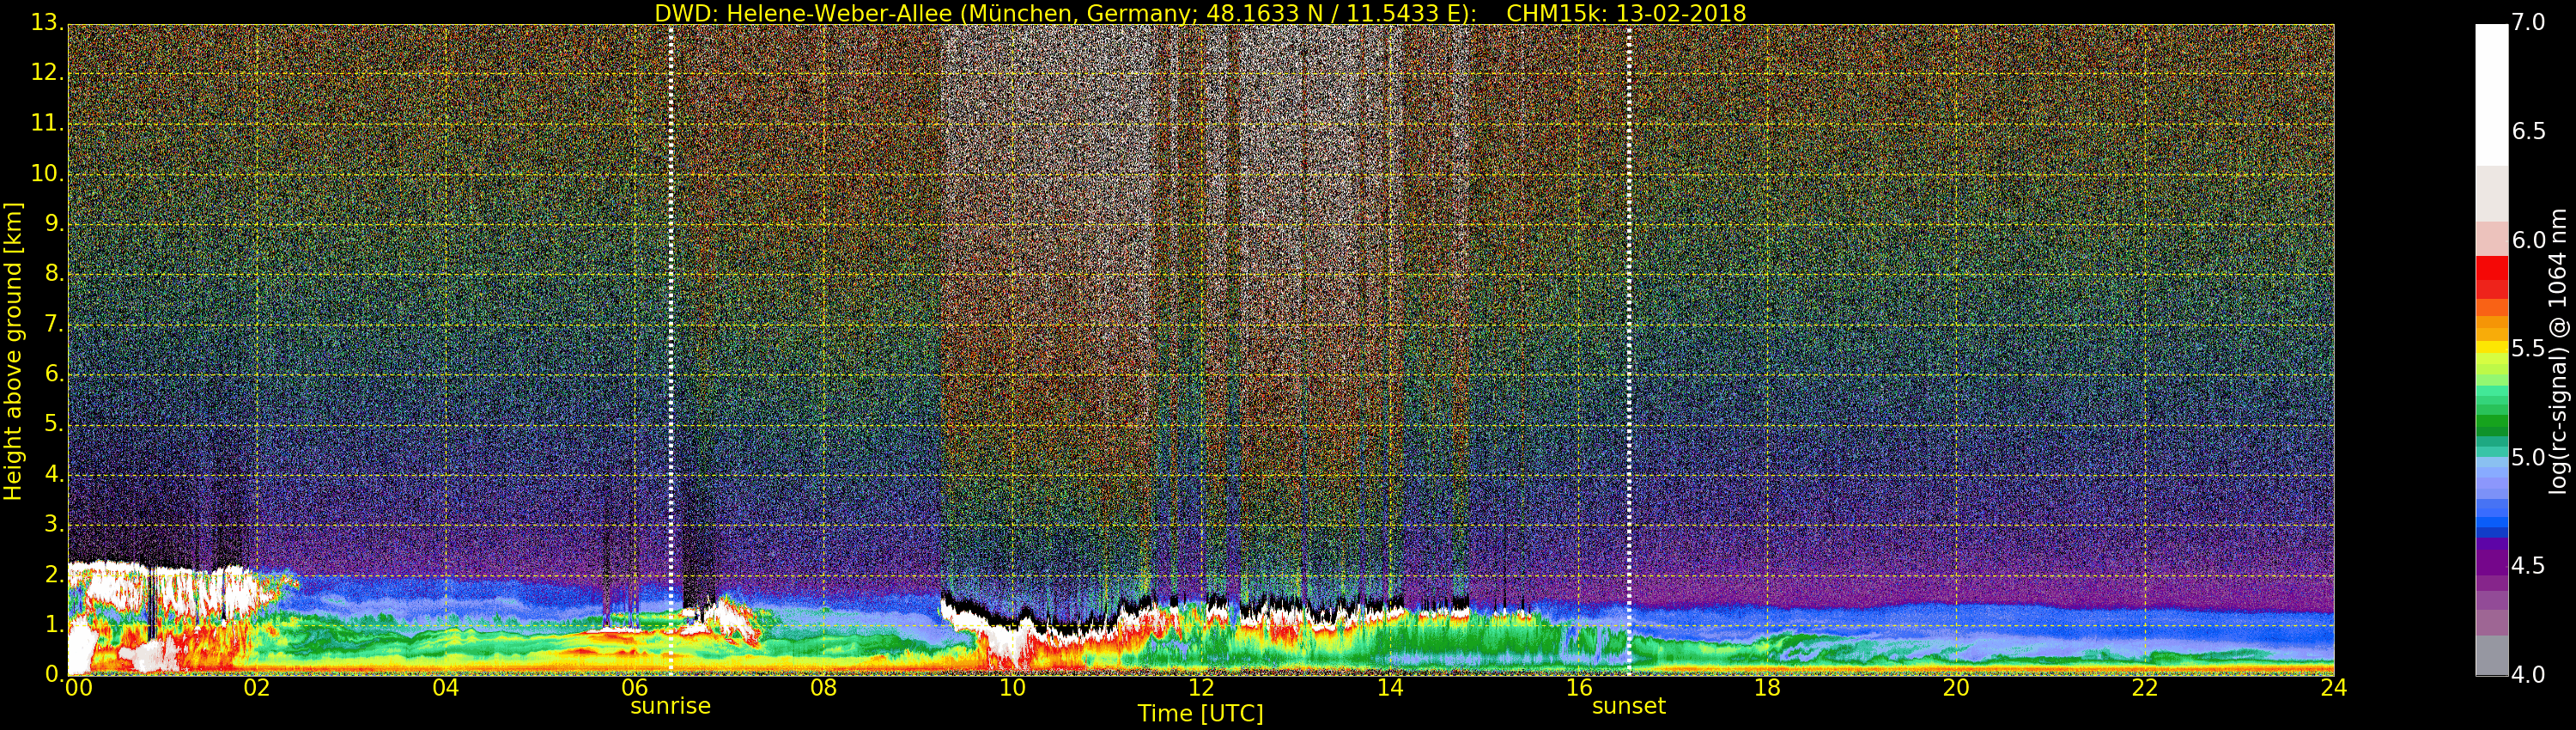Click colorbar tick value "4.5"
Image resolution: width=2576 pixels, height=730 pixels.
point(2528,566)
